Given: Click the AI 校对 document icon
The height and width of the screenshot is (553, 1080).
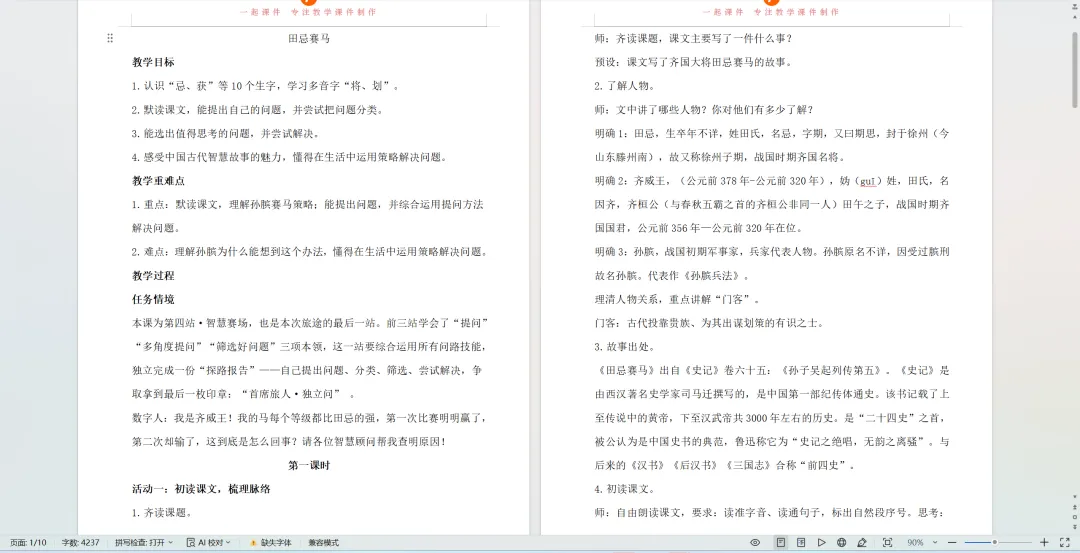Looking at the screenshot, I should coord(191,543).
